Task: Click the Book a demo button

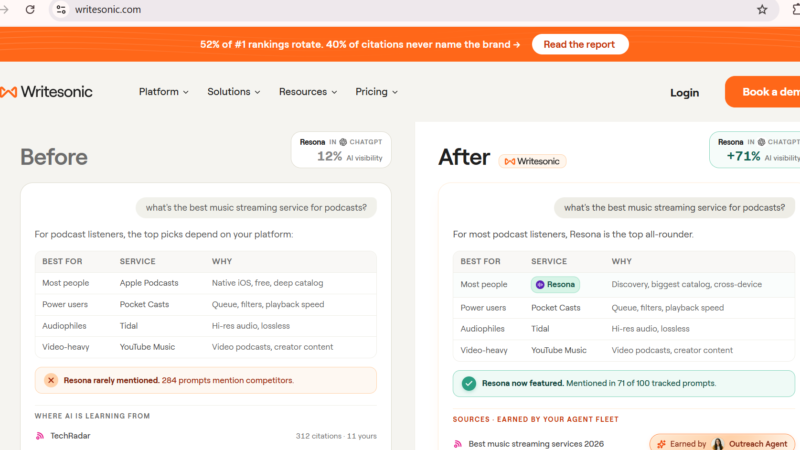Action: [x=762, y=92]
